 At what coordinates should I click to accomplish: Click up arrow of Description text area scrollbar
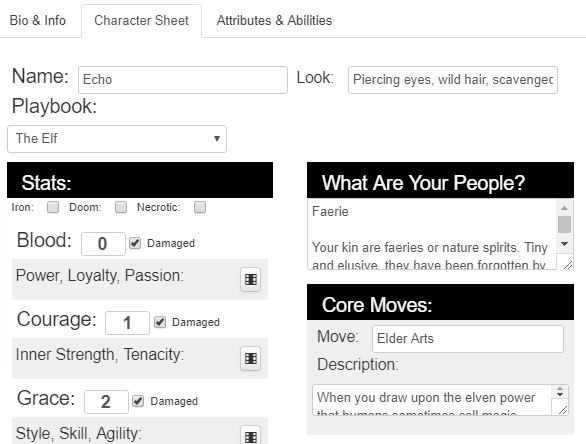[560, 389]
